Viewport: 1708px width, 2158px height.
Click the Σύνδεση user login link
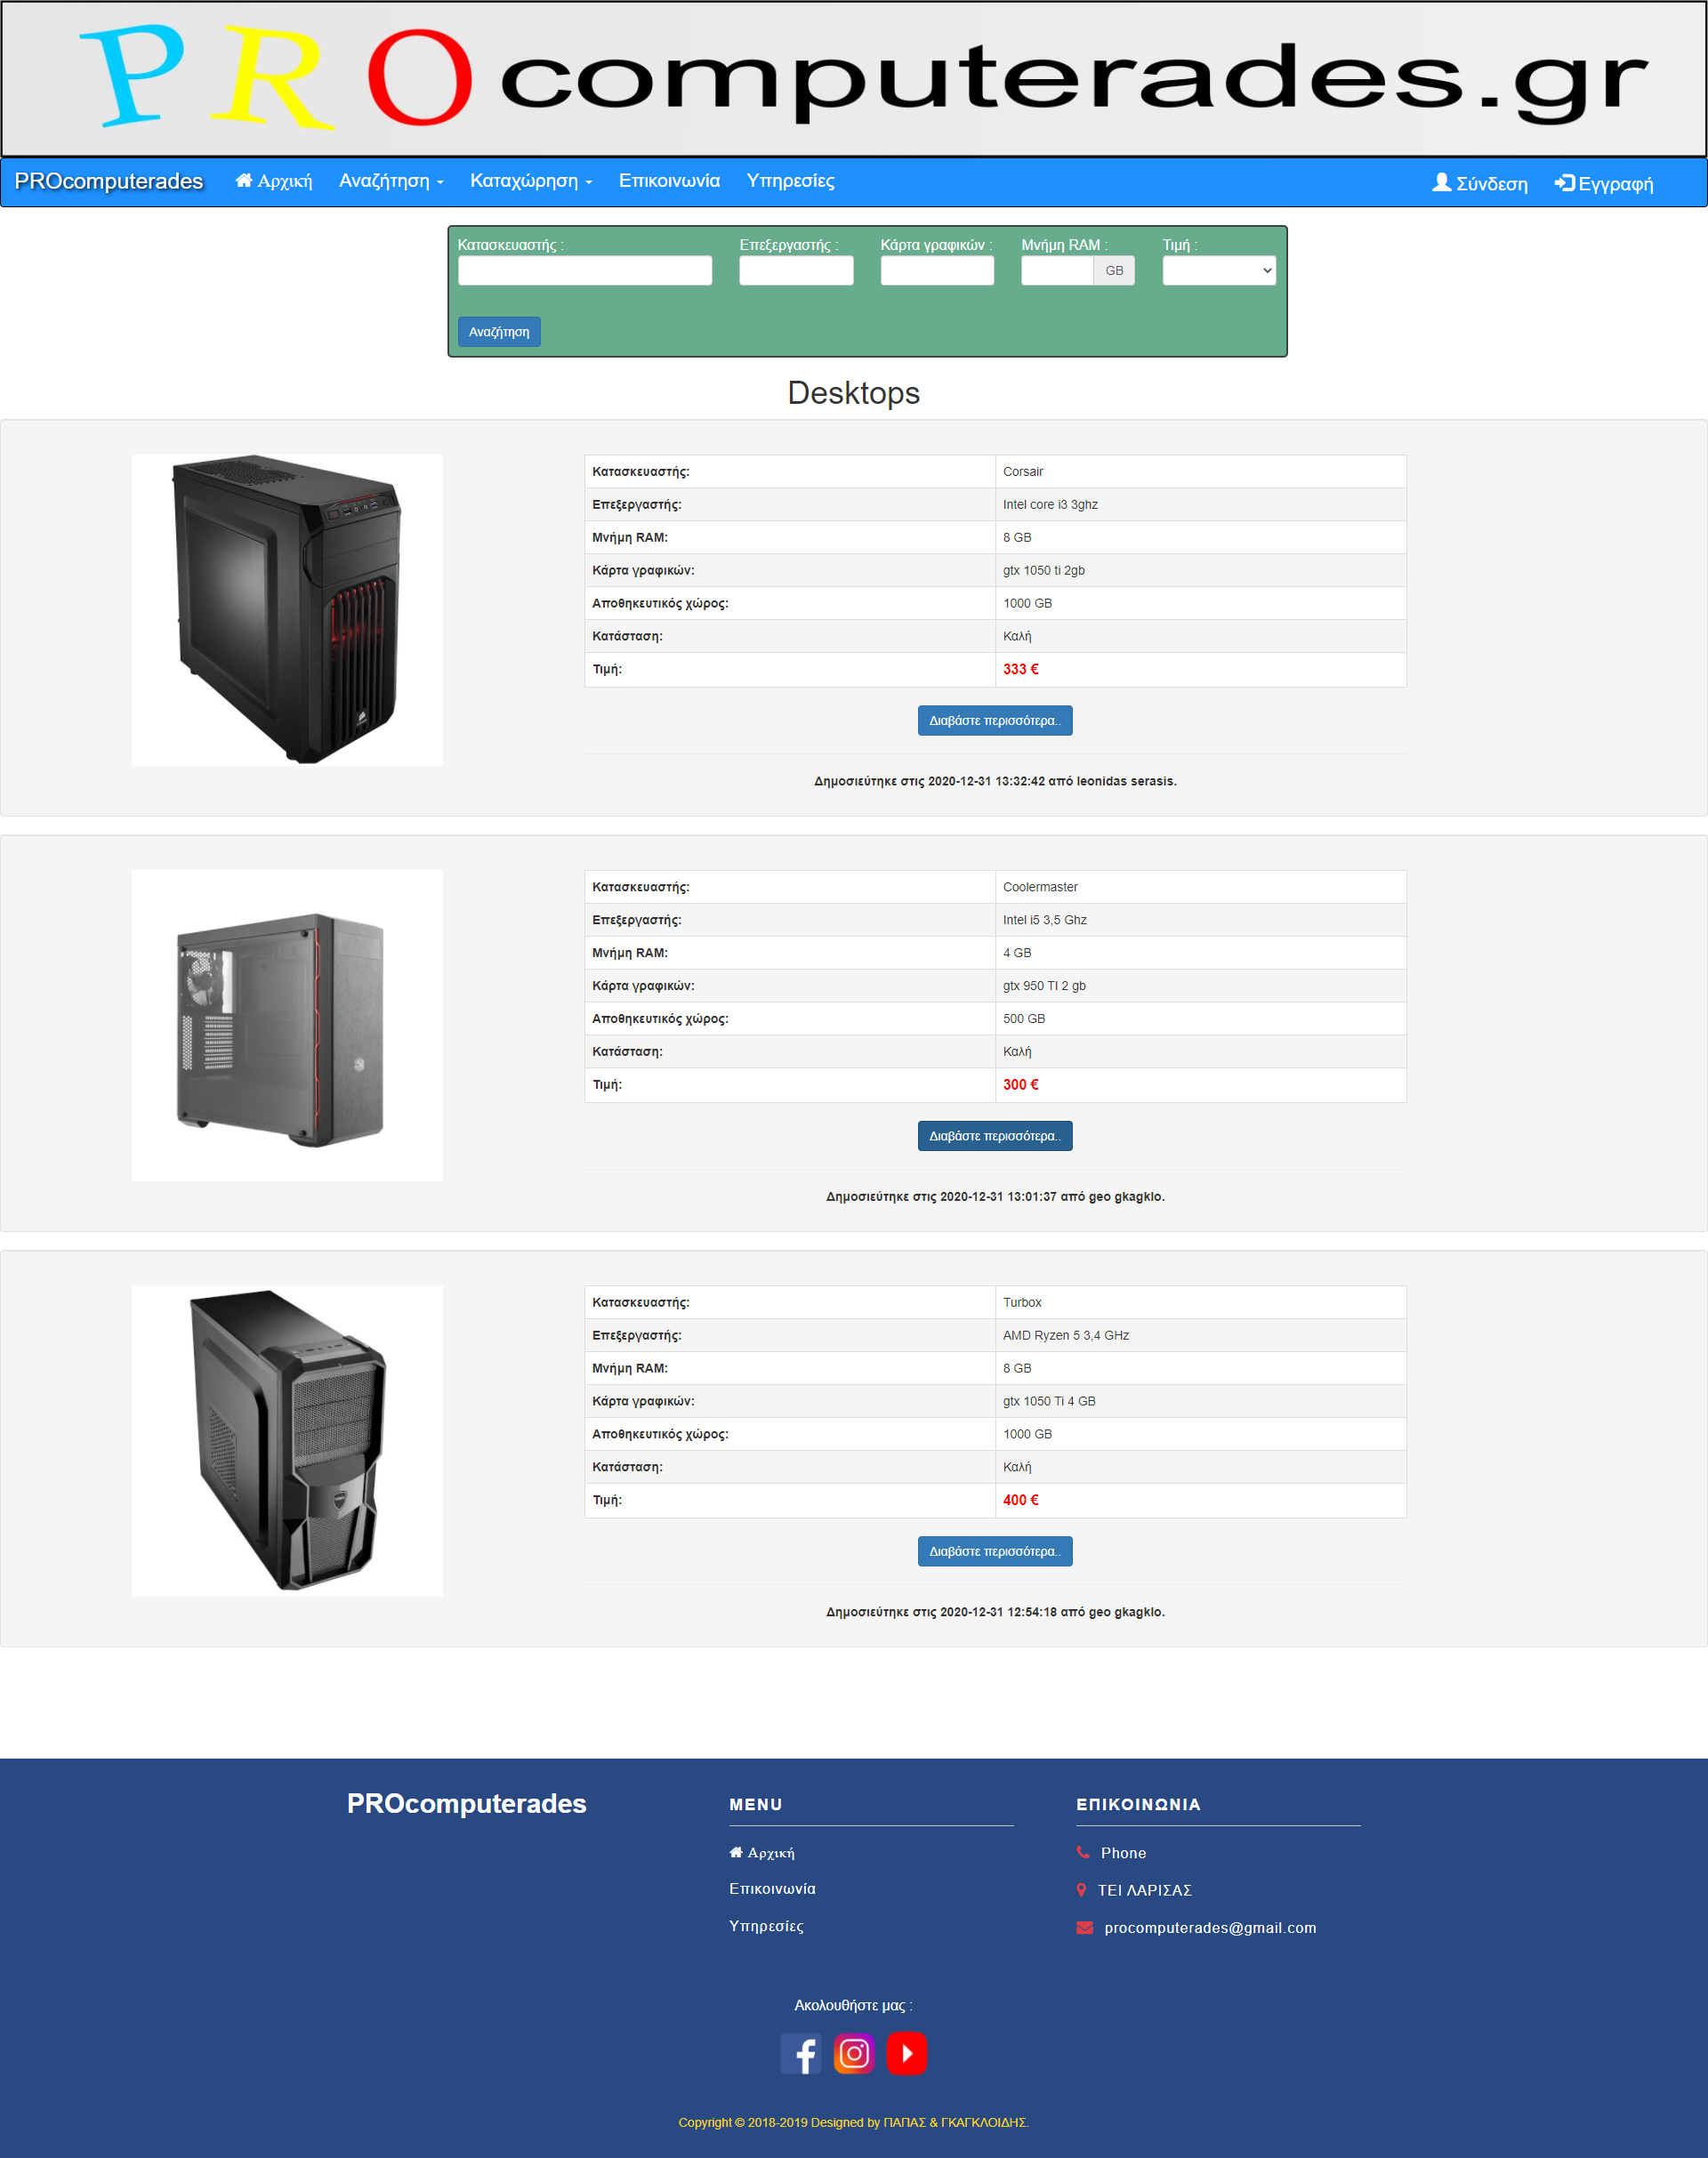click(1479, 183)
